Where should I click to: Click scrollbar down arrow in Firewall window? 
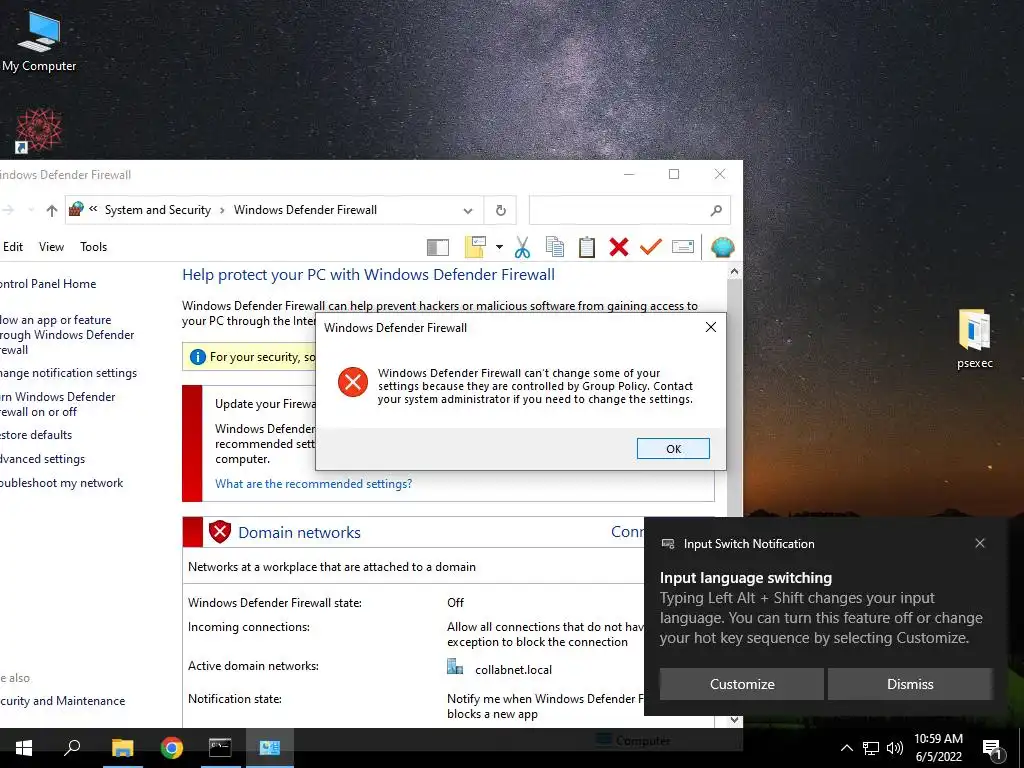pos(734,720)
